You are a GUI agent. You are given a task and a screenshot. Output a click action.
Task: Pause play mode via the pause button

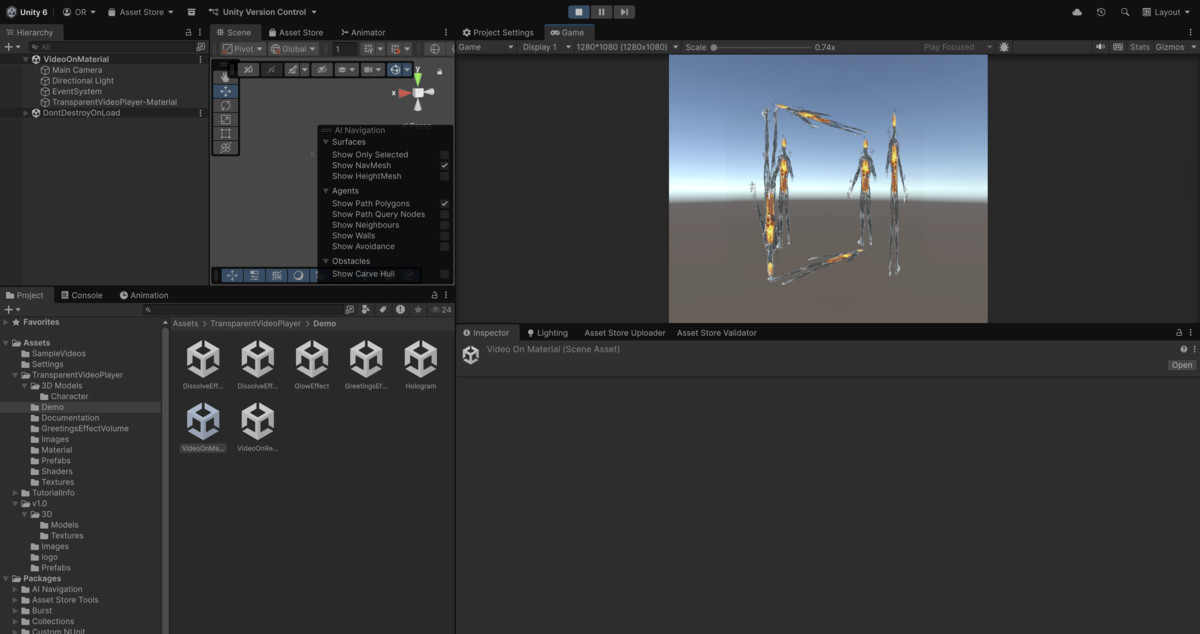602,11
